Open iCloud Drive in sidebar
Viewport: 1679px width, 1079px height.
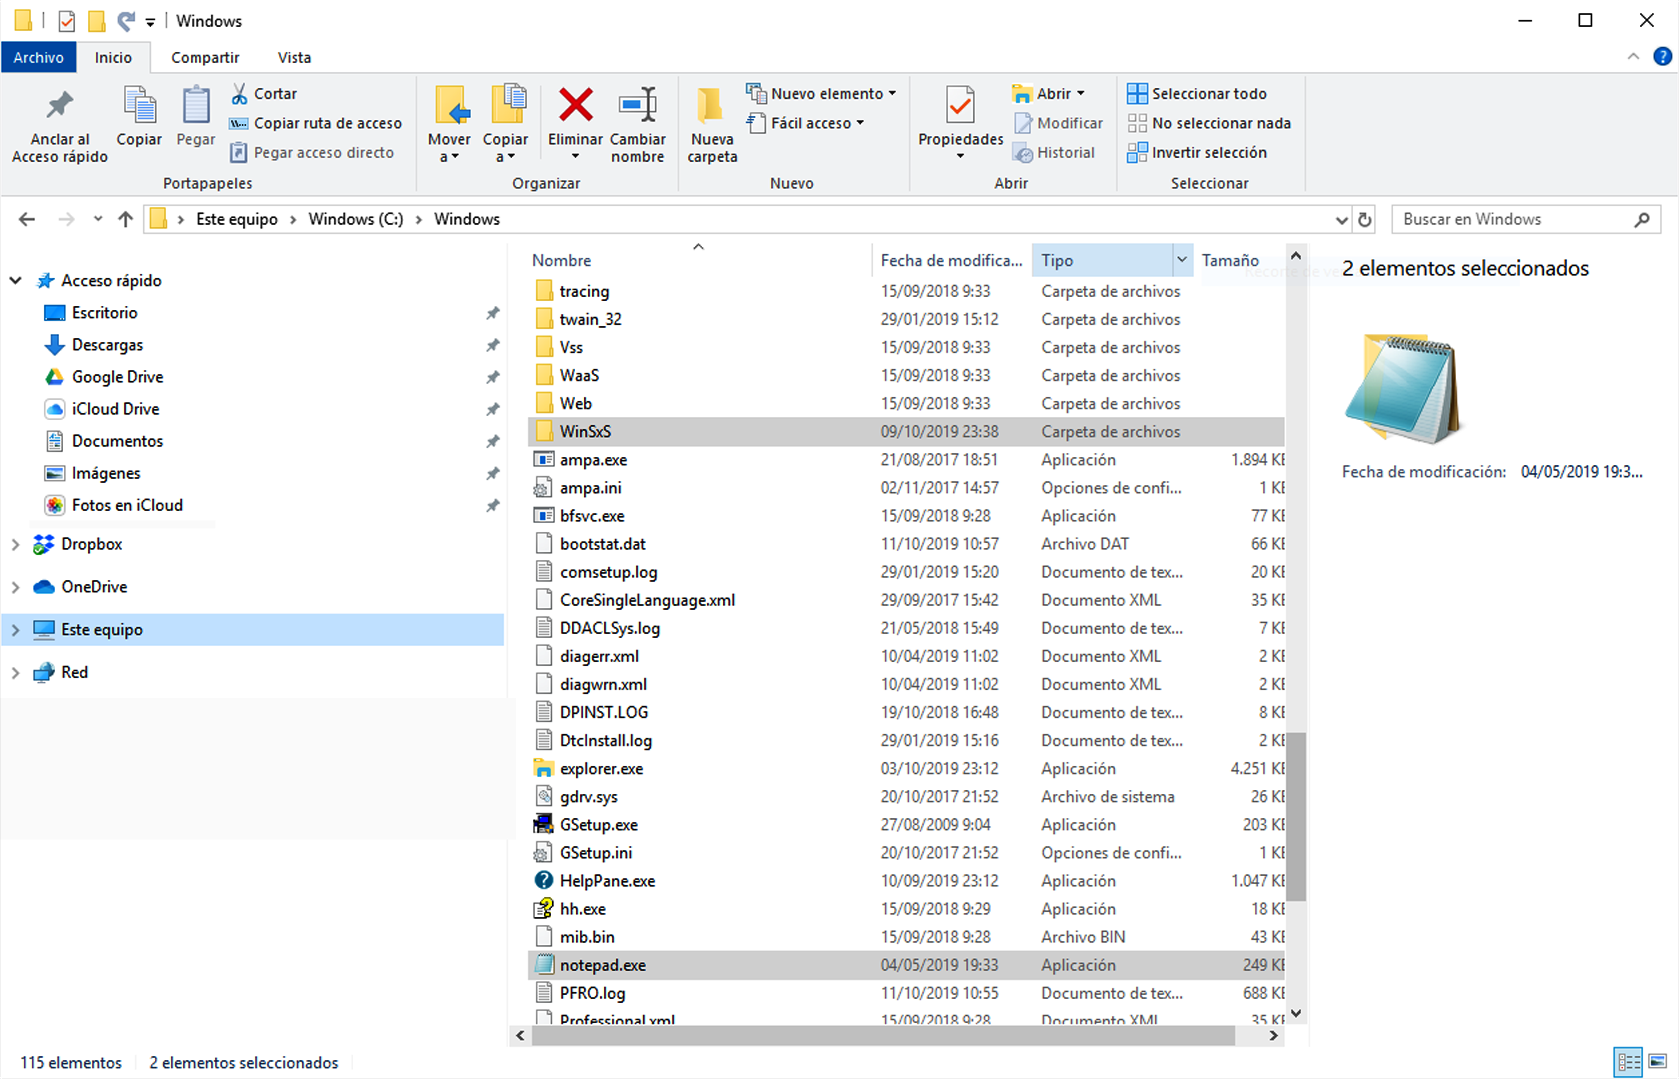[115, 409]
